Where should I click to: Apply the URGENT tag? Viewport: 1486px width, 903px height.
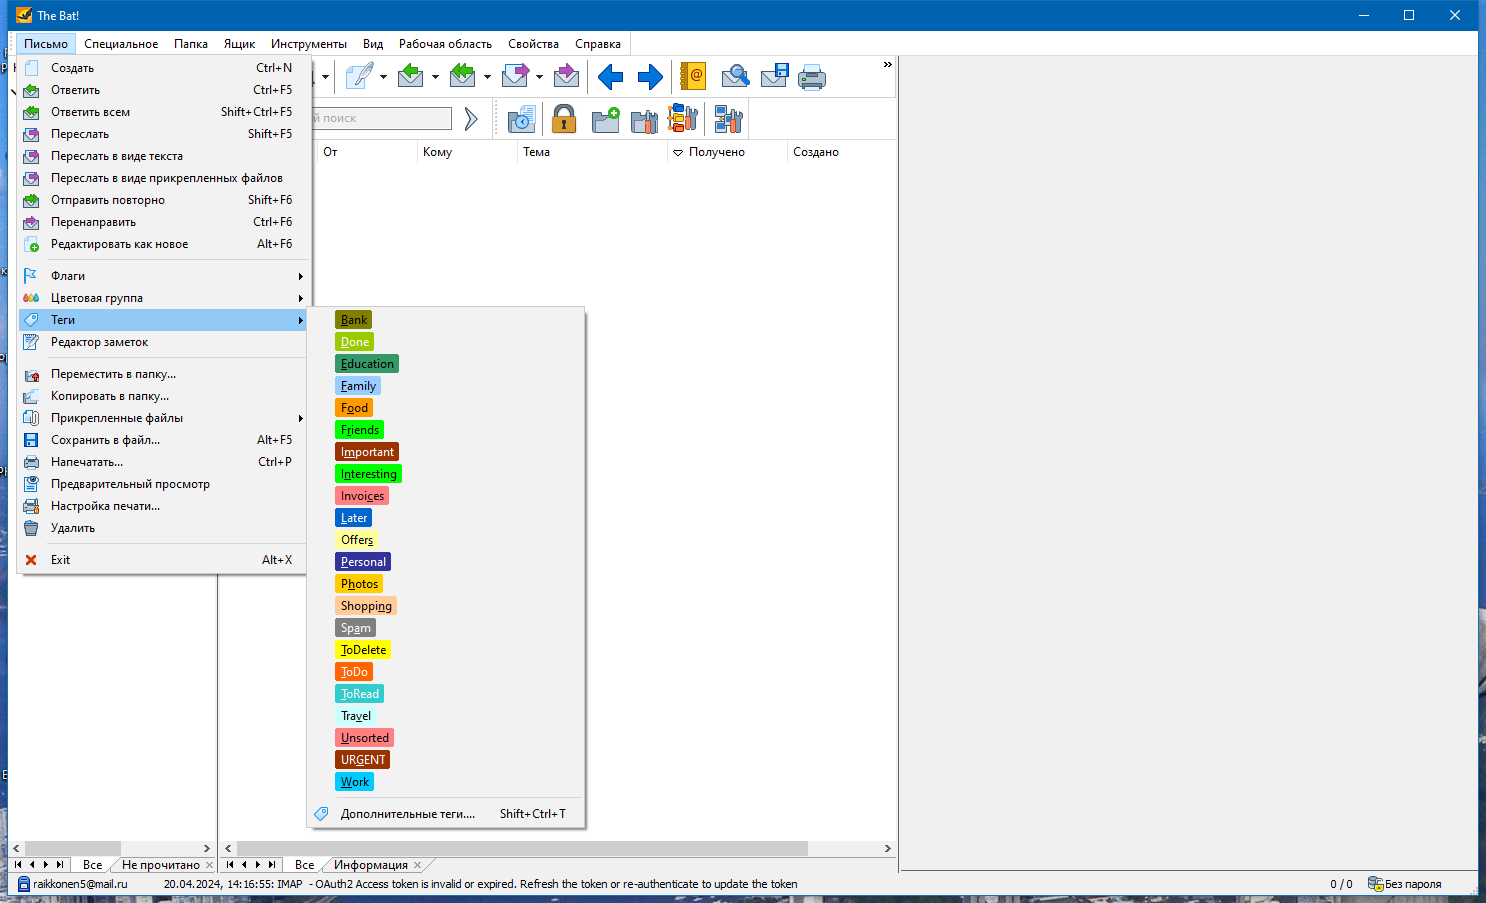[x=363, y=760]
